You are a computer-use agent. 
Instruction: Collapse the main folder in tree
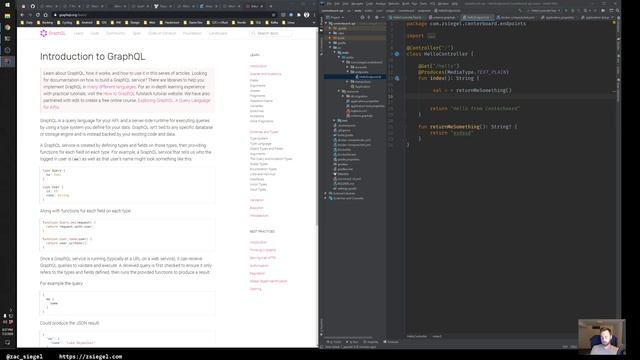pyautogui.click(x=335, y=52)
